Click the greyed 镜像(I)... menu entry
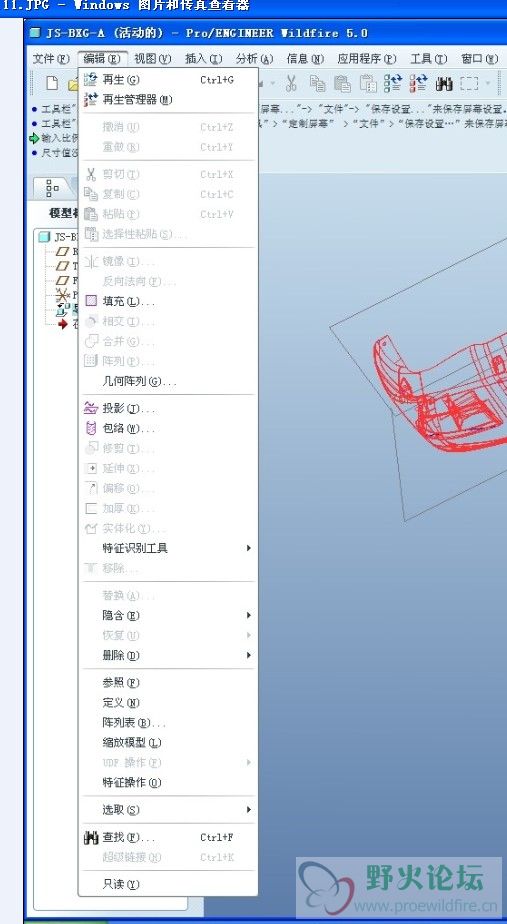 pyautogui.click(x=169, y=262)
